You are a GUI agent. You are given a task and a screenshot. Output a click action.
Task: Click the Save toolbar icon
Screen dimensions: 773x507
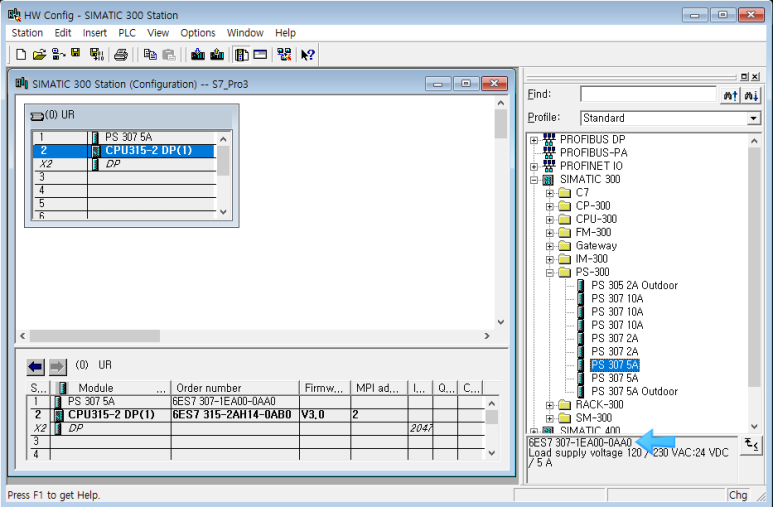(x=75, y=53)
